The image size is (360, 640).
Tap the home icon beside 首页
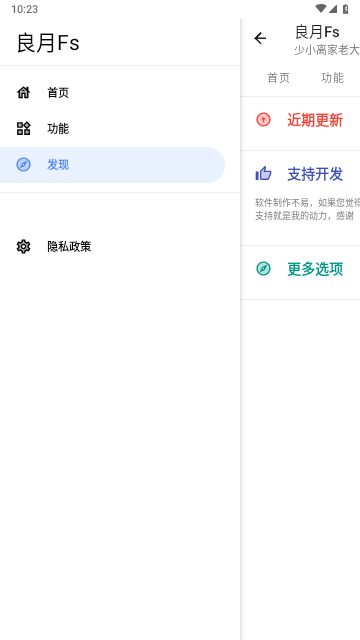click(23, 93)
